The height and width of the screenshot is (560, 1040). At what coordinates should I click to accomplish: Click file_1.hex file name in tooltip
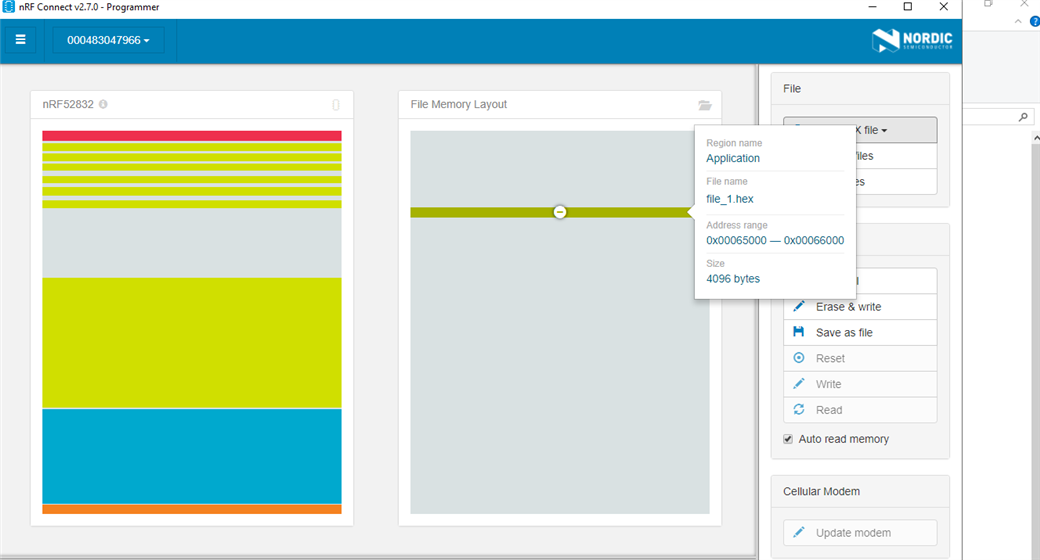pos(730,199)
